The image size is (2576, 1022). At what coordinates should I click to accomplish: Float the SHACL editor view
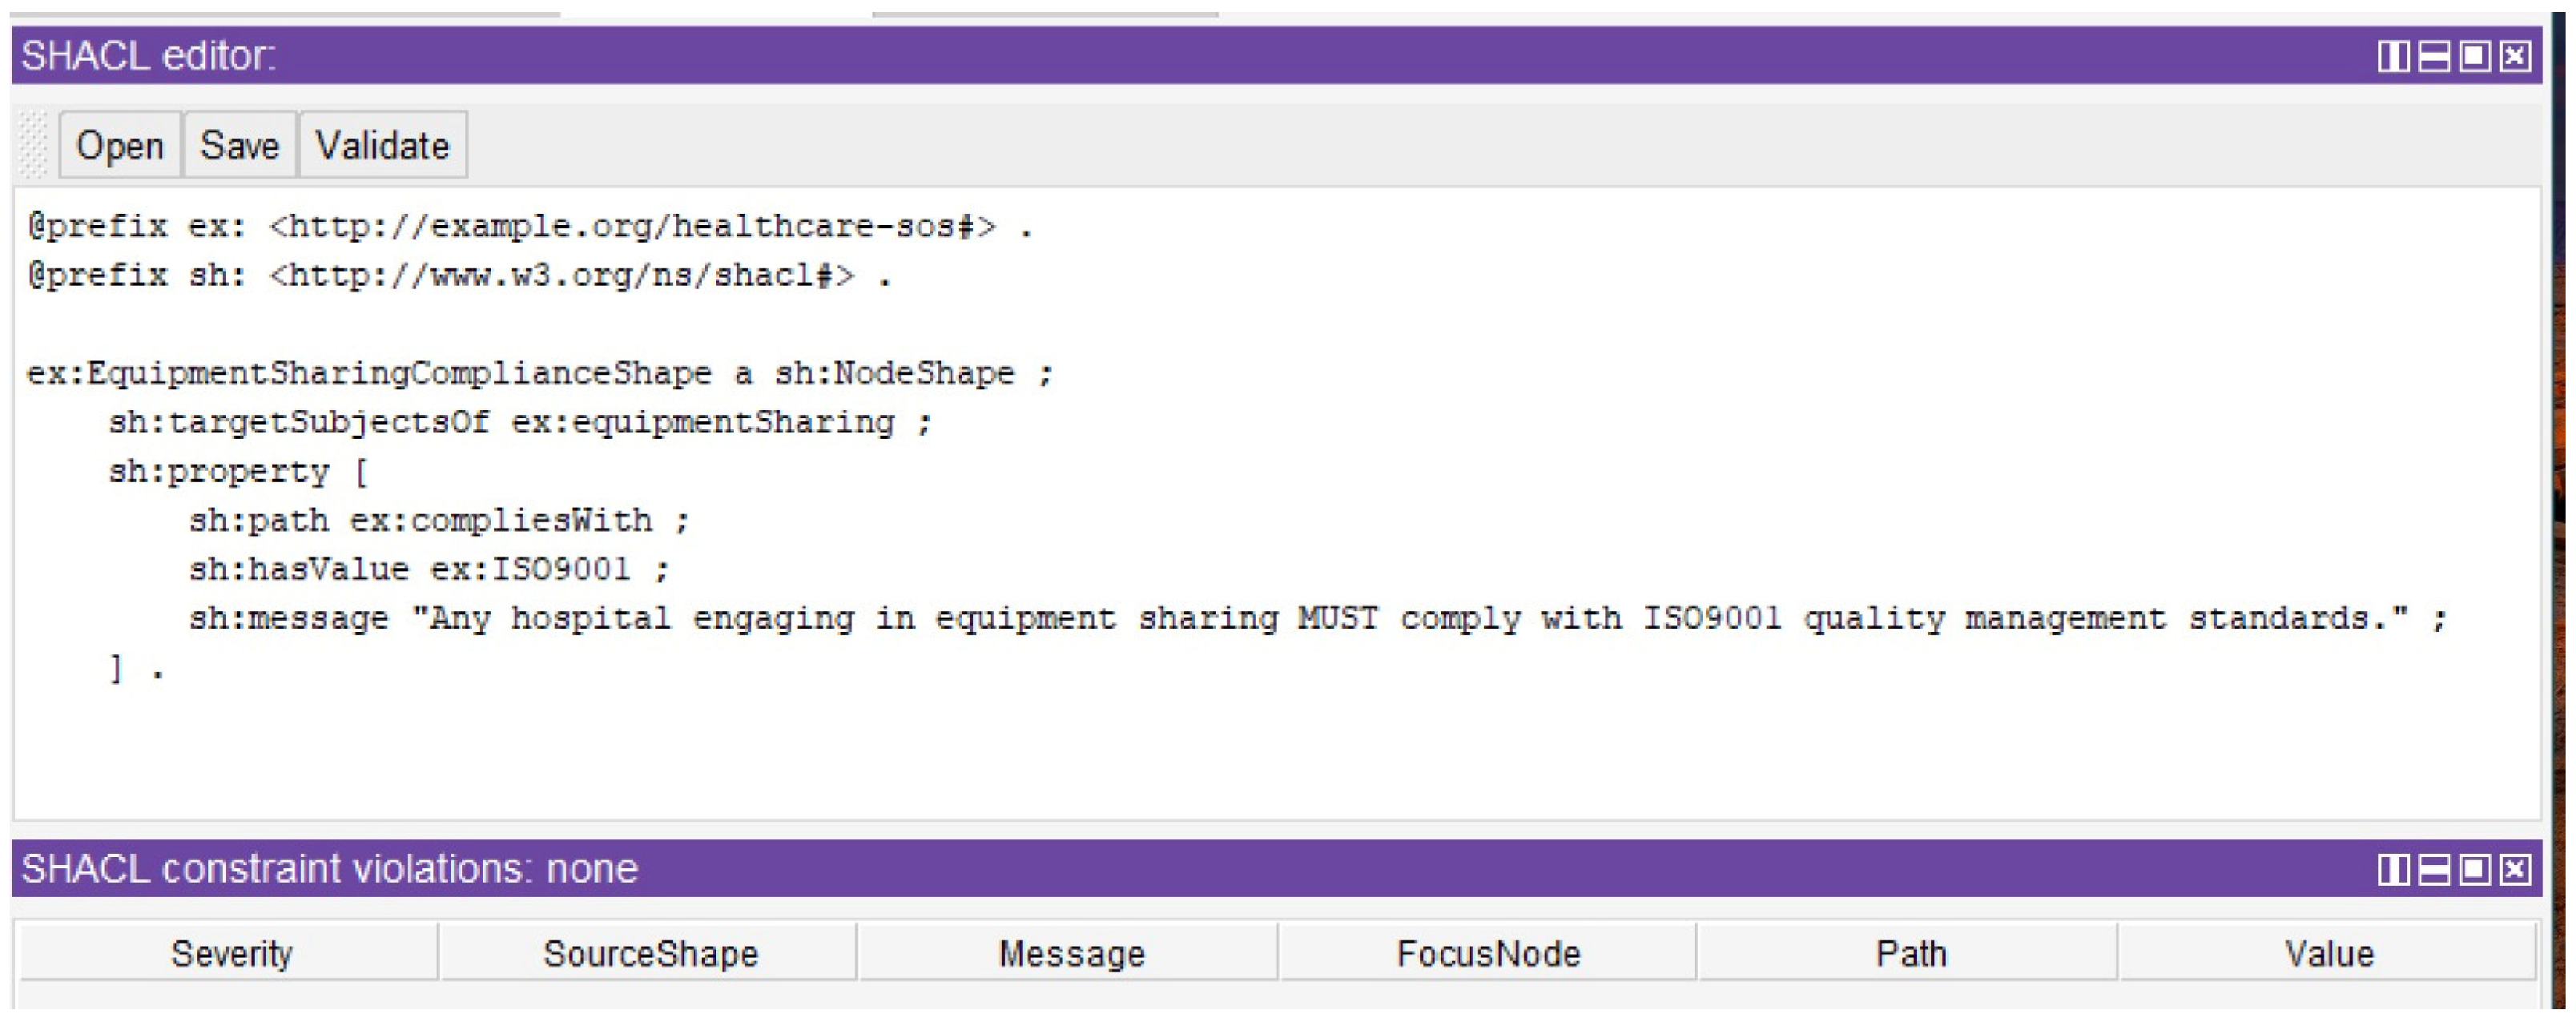pyautogui.click(x=2474, y=56)
